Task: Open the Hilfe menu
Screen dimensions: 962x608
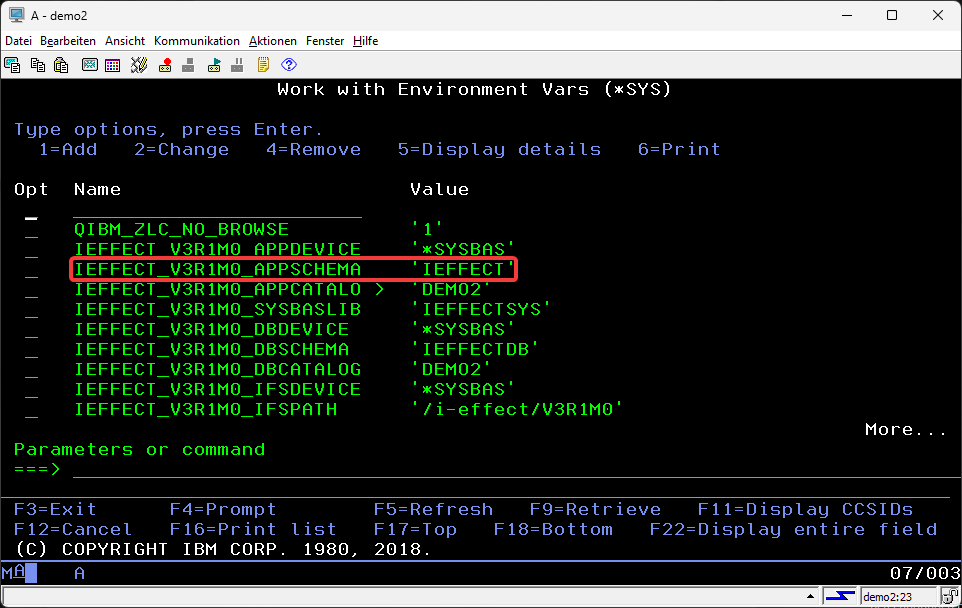Action: (x=365, y=41)
